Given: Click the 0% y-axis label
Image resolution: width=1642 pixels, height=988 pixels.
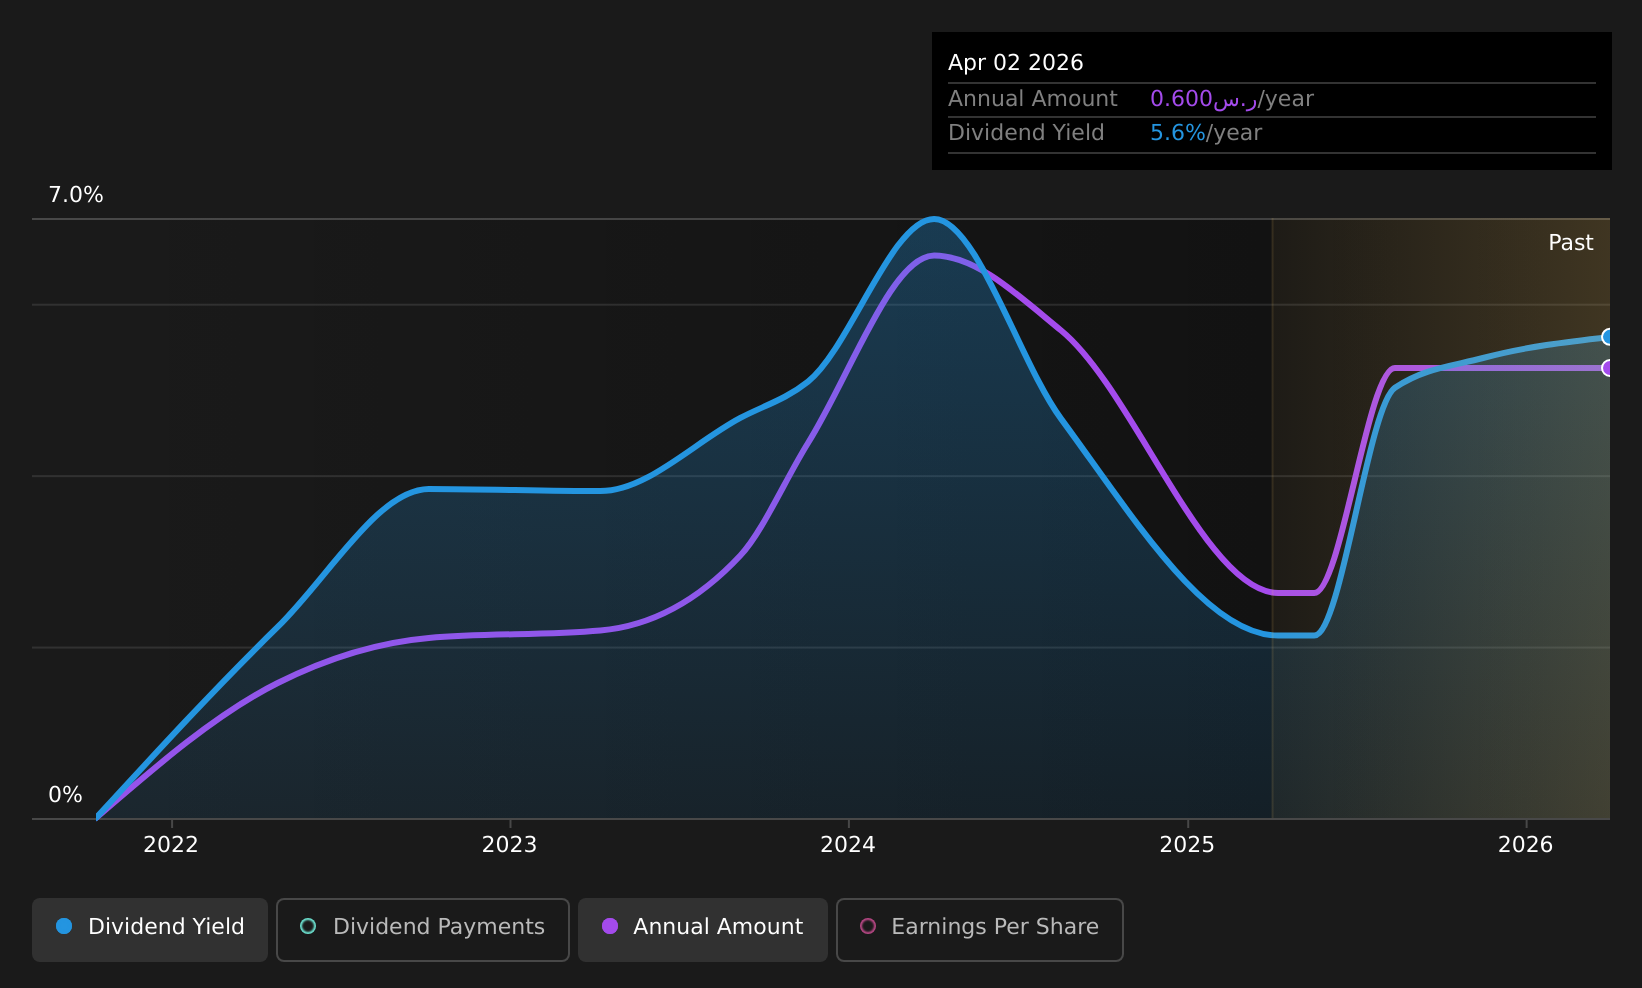Looking at the screenshot, I should pyautogui.click(x=65, y=795).
